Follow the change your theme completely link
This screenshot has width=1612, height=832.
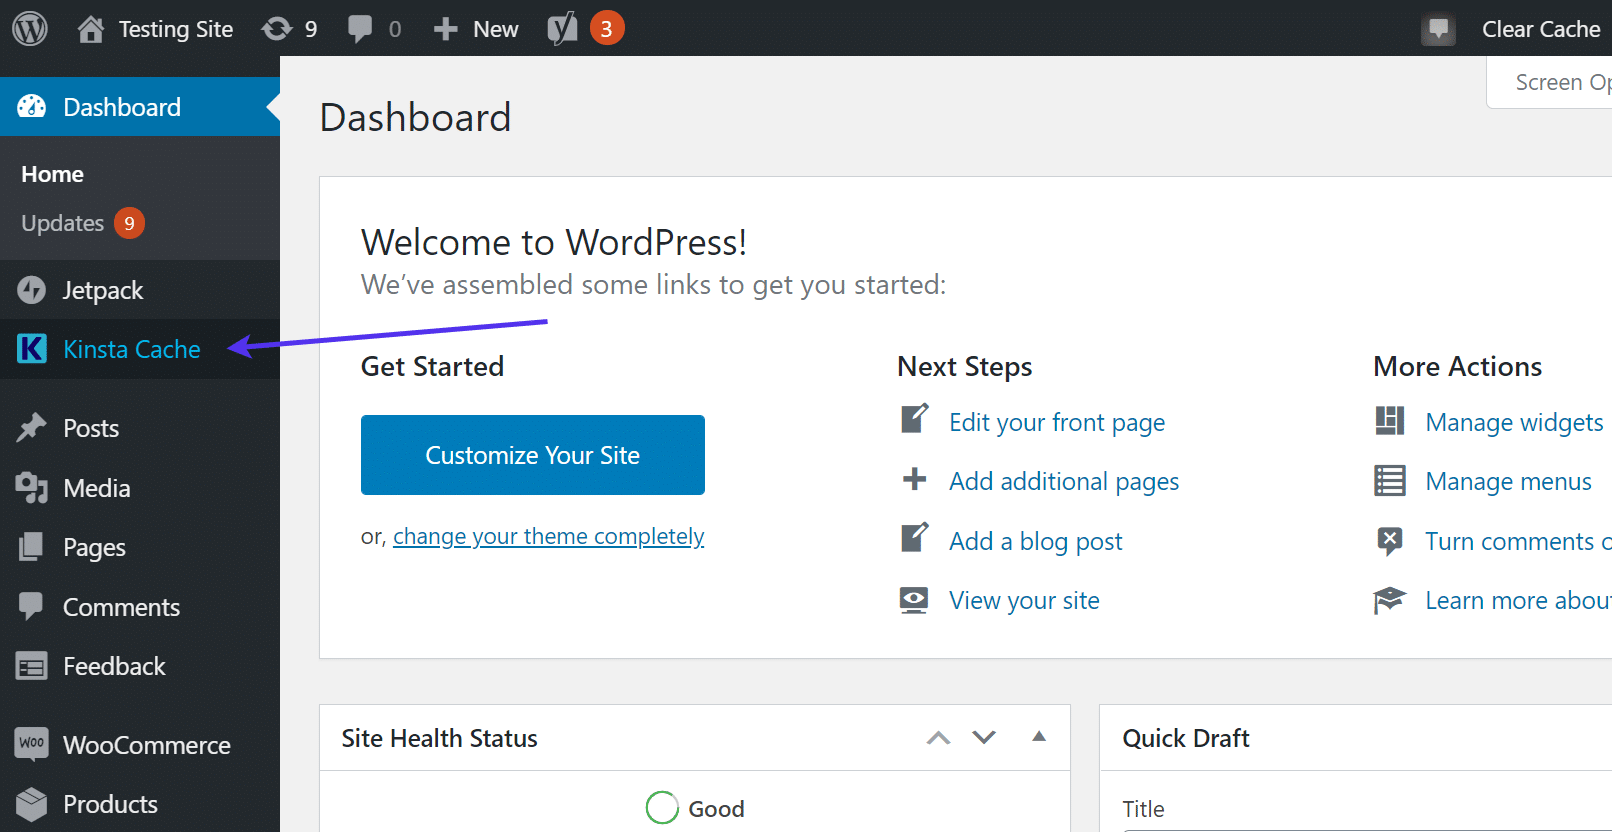click(x=548, y=537)
